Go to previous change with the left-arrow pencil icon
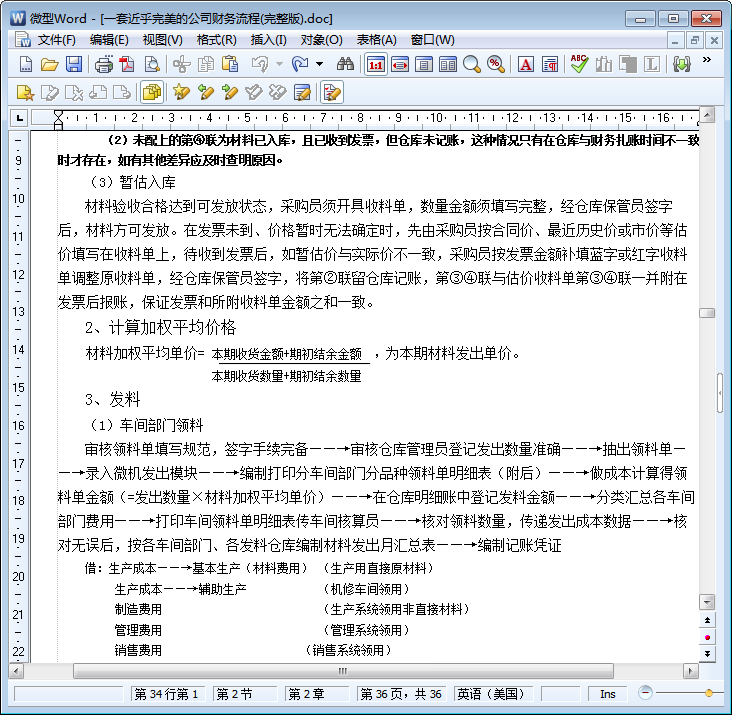 (205, 92)
